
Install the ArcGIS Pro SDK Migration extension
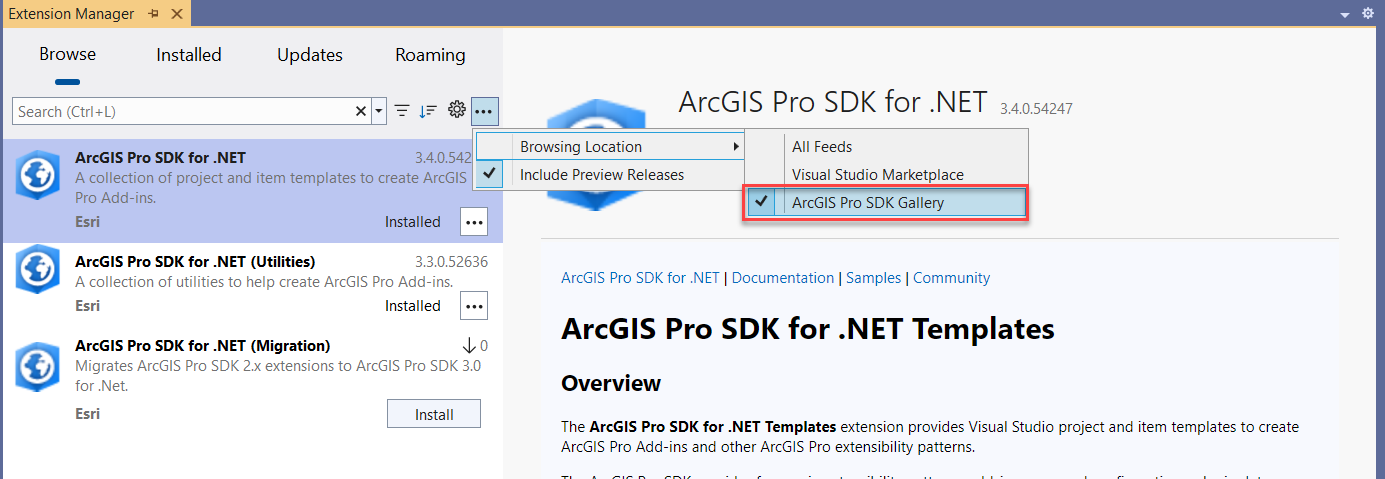click(x=433, y=414)
